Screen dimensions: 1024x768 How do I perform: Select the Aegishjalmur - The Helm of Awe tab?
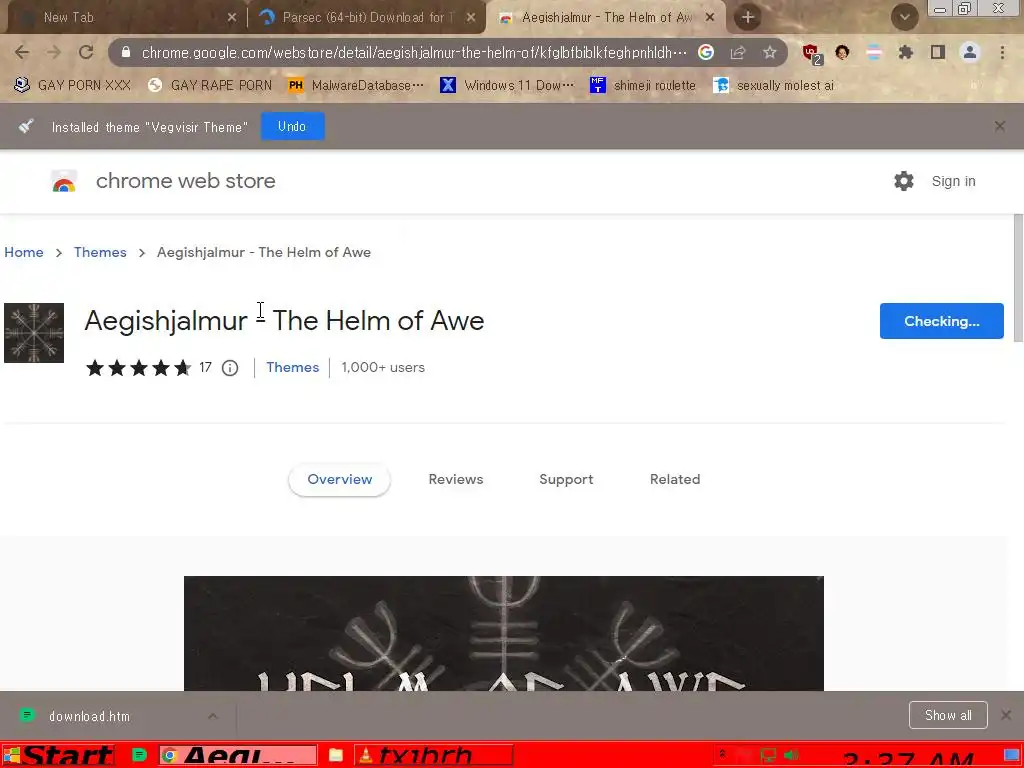606,18
